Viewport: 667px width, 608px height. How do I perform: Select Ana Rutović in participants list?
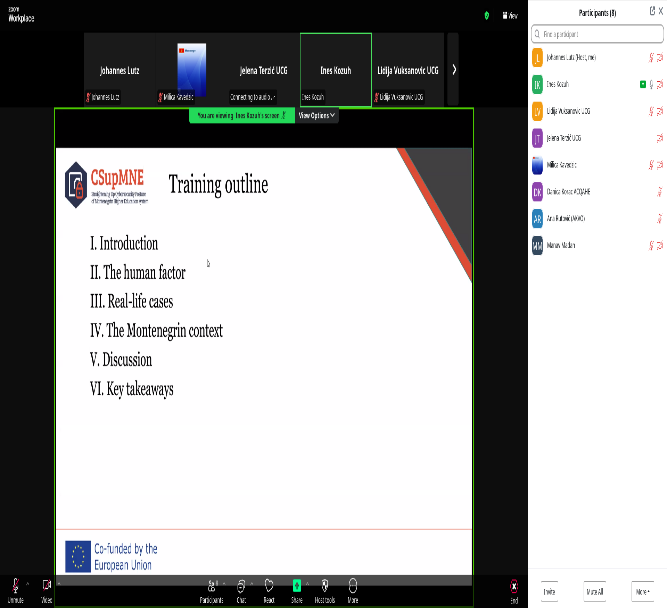597,218
